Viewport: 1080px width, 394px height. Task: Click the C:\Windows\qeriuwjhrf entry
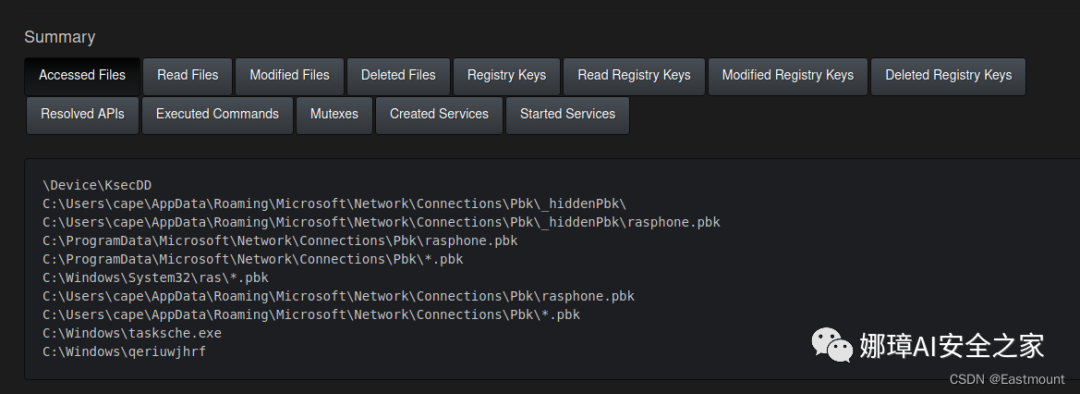click(124, 352)
